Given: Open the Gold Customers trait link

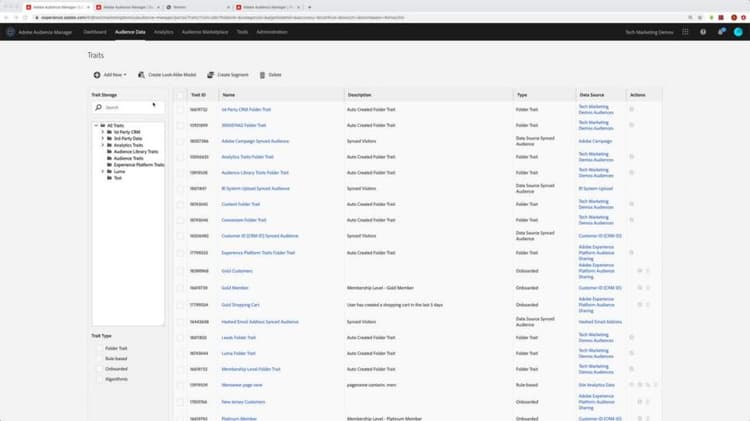Looking at the screenshot, I should click(237, 271).
